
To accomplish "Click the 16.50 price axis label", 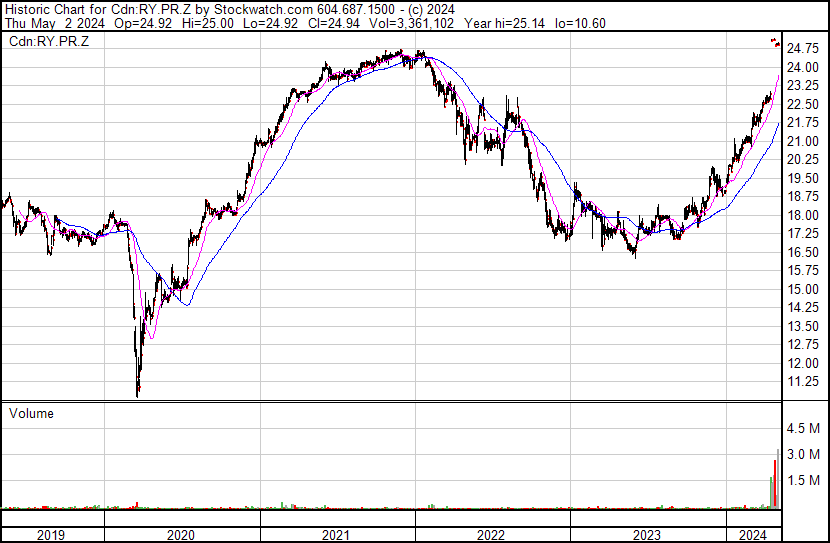I will click(x=803, y=252).
